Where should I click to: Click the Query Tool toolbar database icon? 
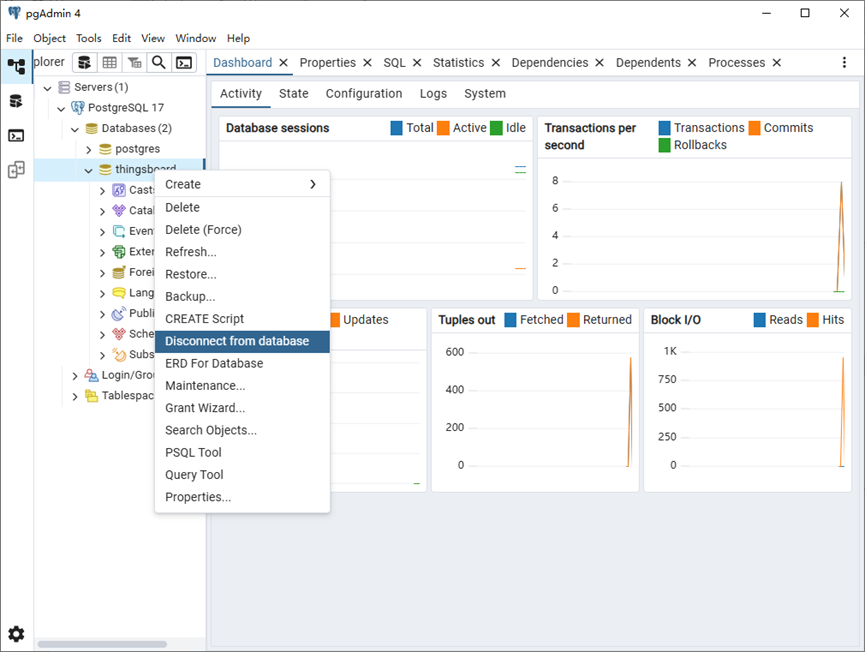click(x=84, y=63)
